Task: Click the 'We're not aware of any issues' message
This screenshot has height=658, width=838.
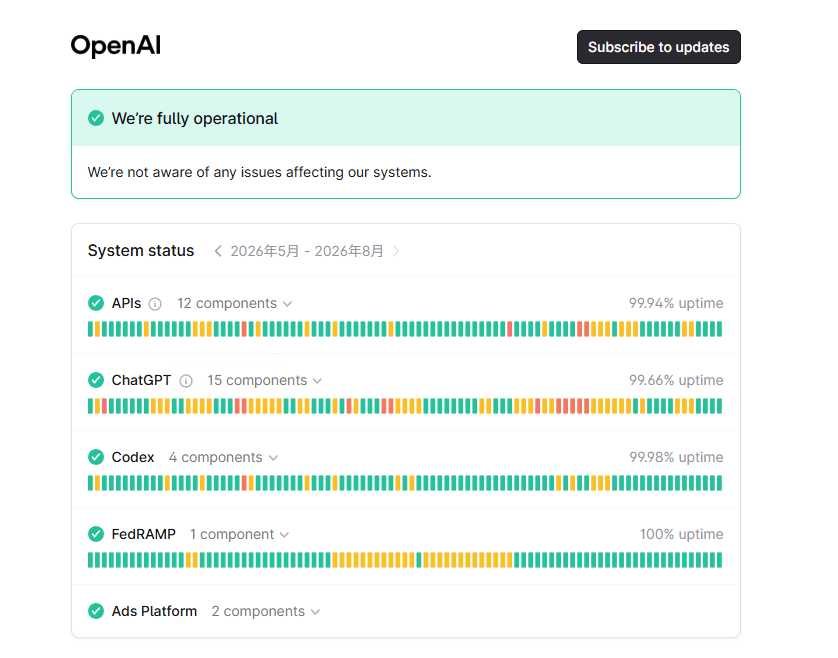Action: (x=260, y=172)
